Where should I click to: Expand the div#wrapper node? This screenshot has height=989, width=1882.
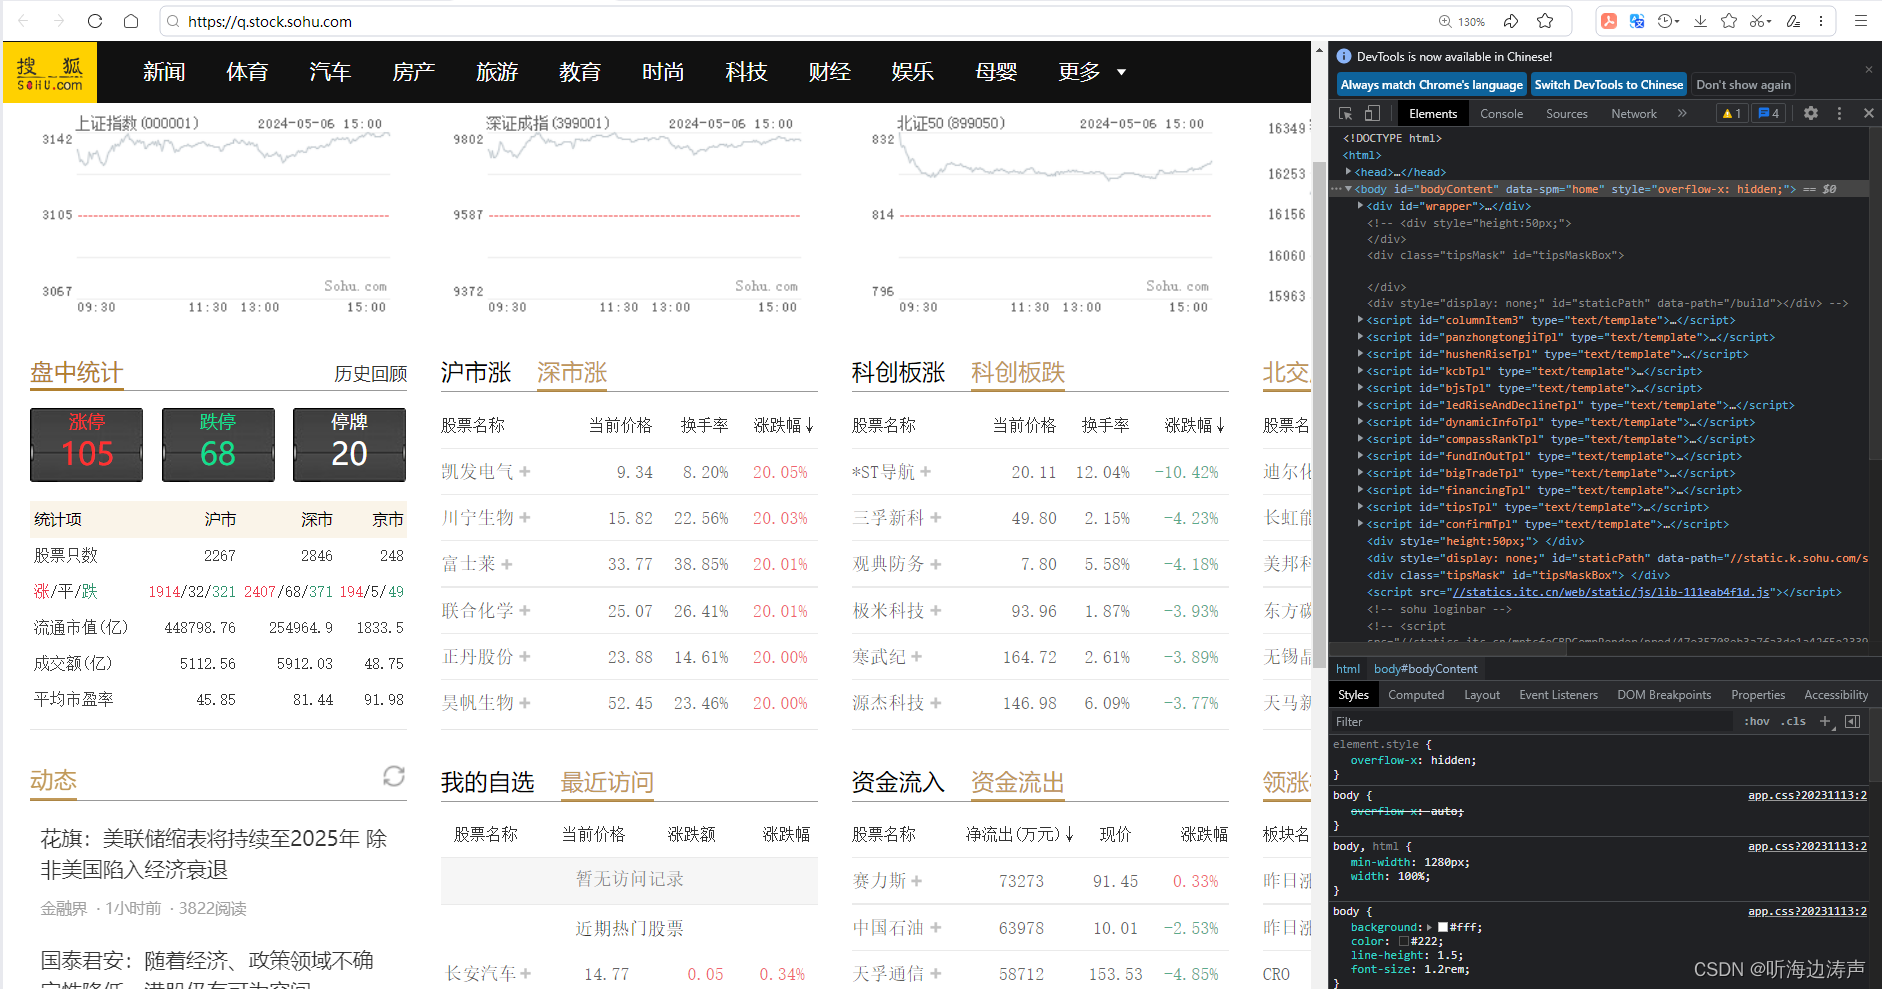(x=1361, y=206)
